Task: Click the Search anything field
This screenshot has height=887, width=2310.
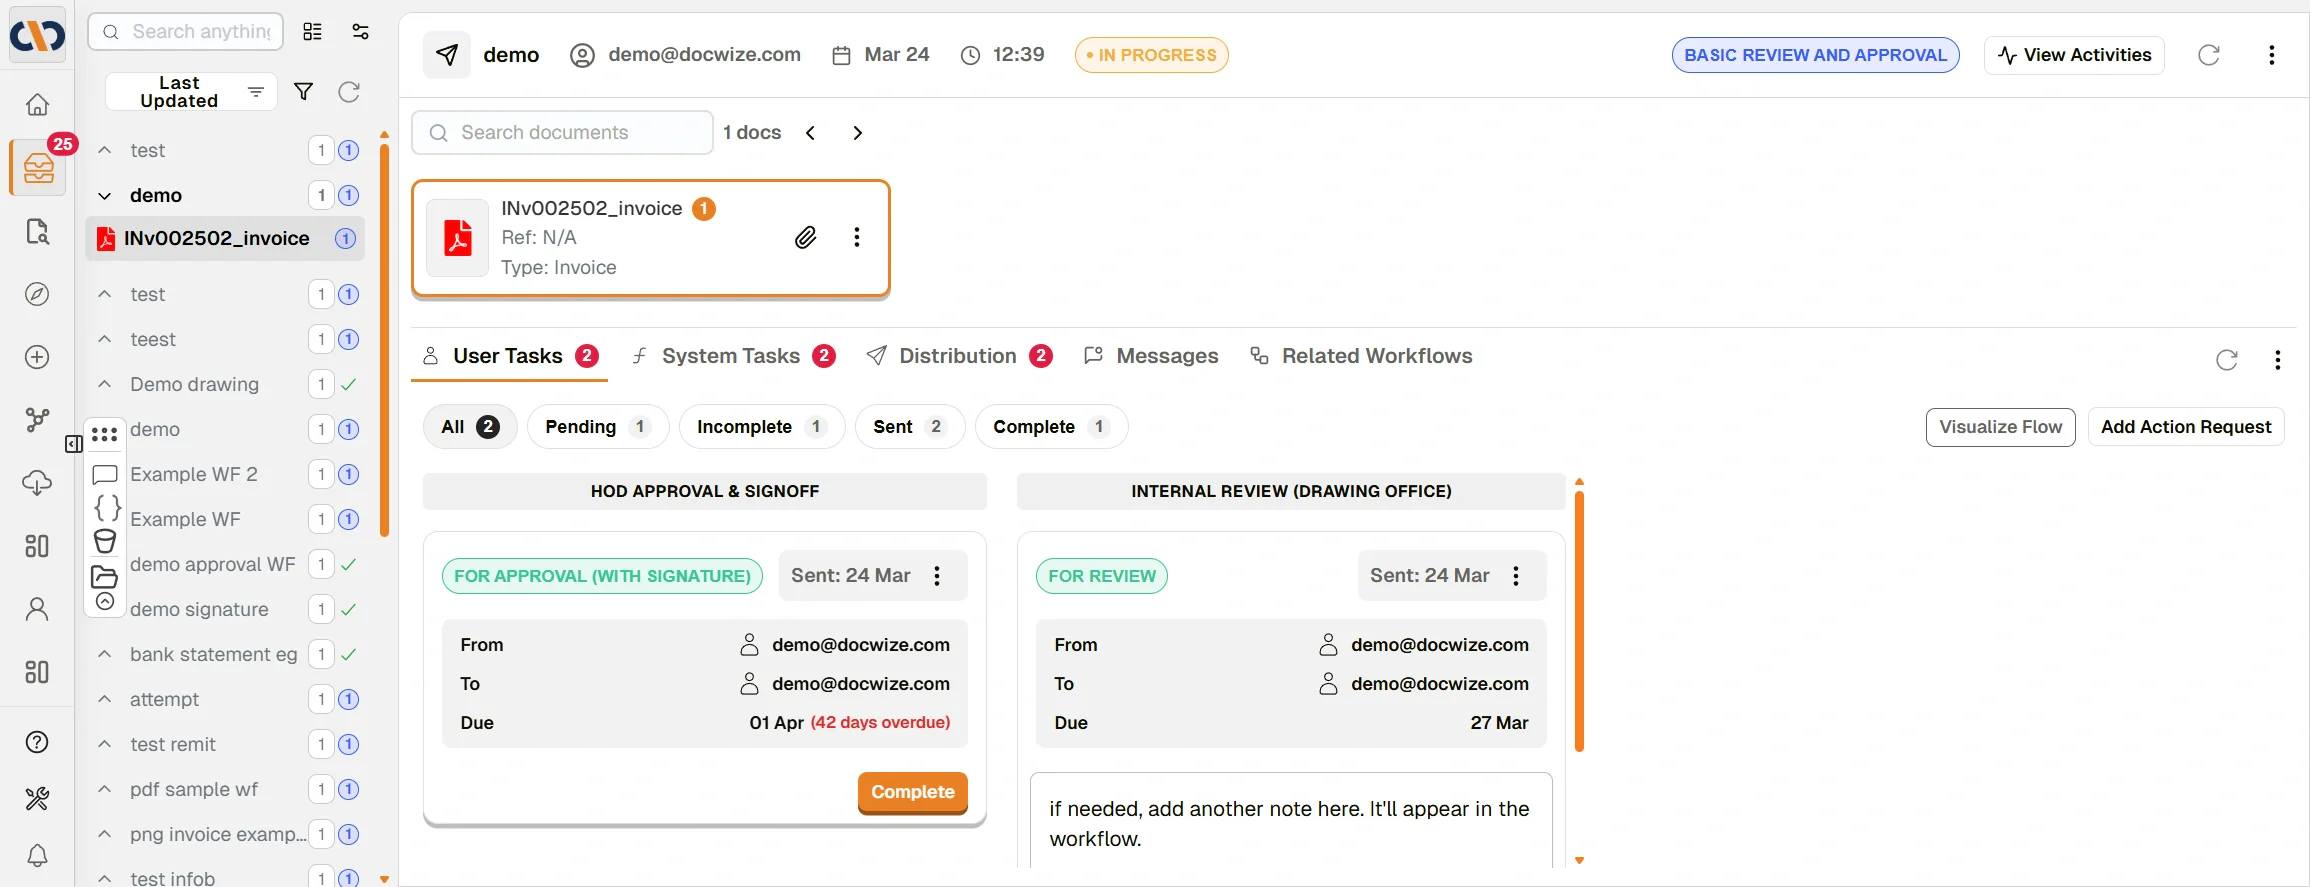Action: 186,32
